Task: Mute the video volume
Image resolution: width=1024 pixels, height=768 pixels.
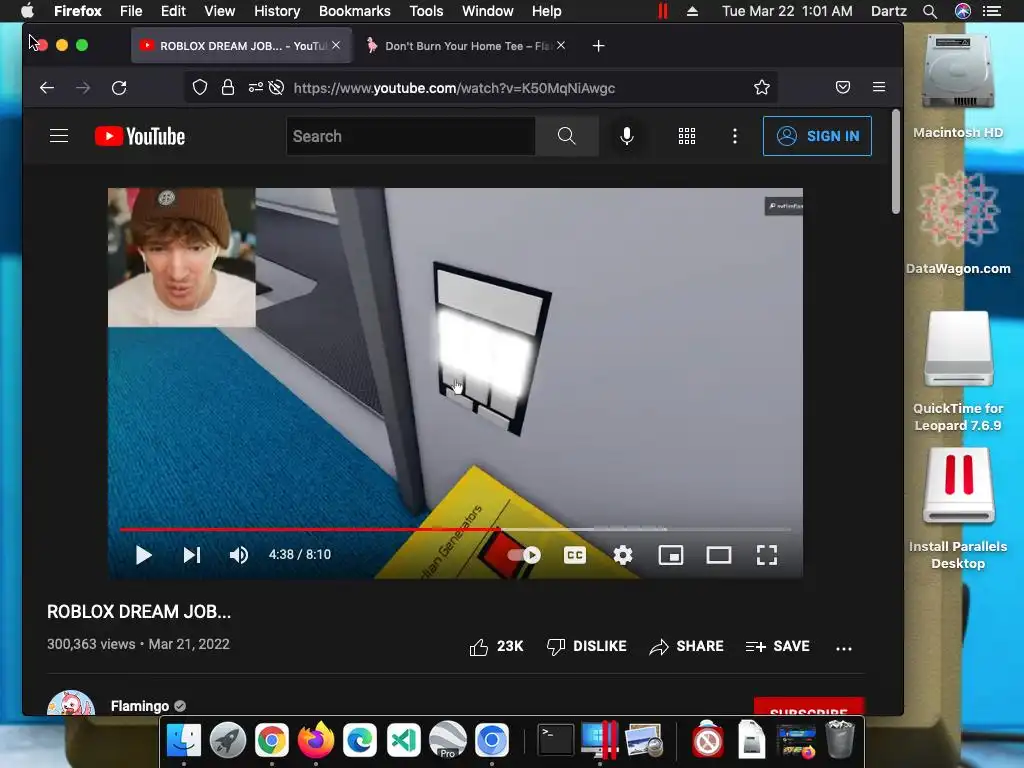Action: tap(239, 555)
